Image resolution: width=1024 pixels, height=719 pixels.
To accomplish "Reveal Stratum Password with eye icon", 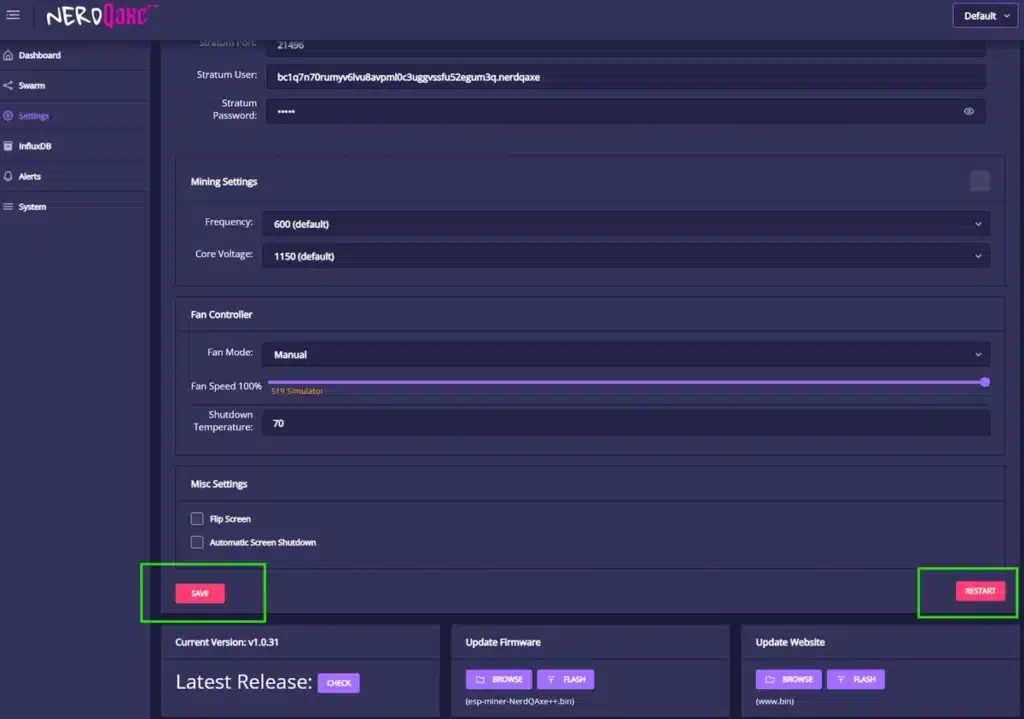I will tap(968, 112).
